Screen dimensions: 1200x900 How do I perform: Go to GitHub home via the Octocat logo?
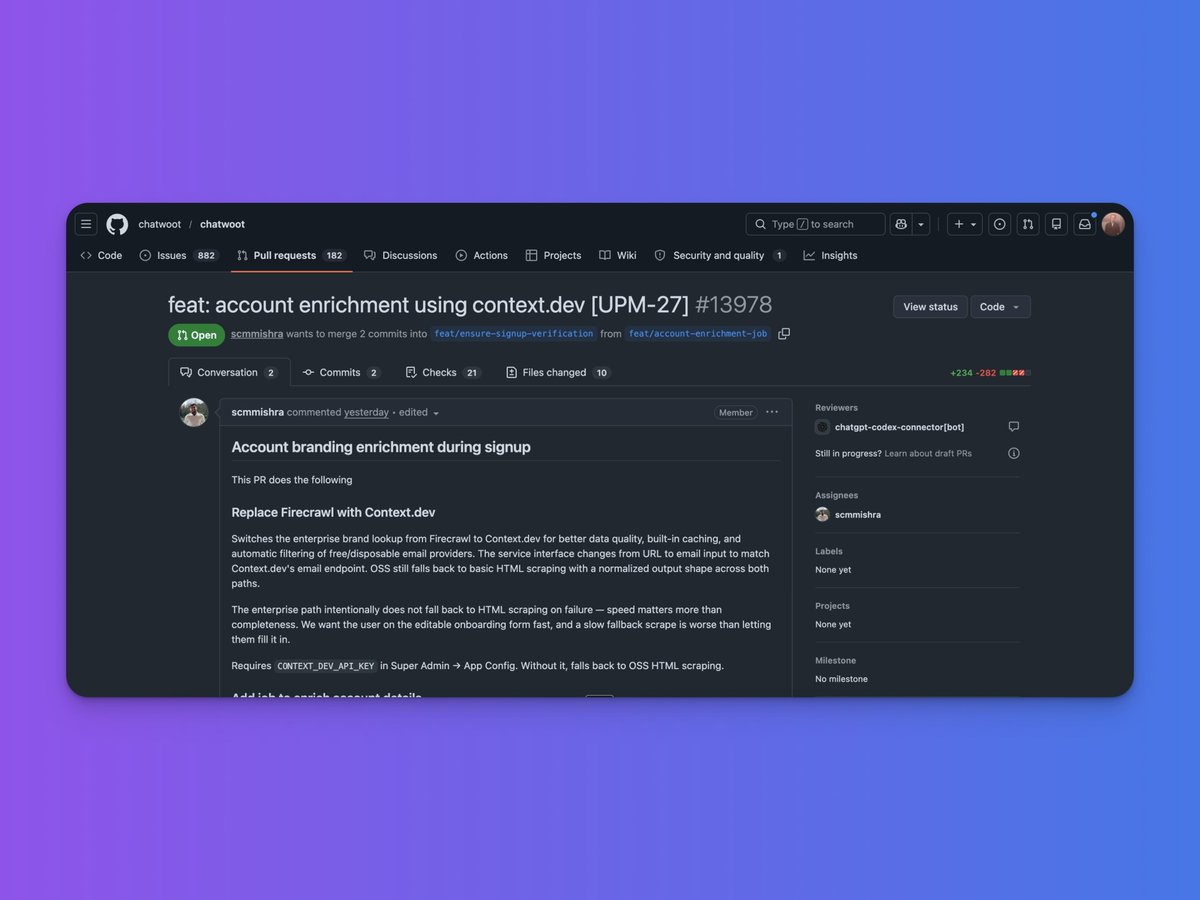click(117, 224)
